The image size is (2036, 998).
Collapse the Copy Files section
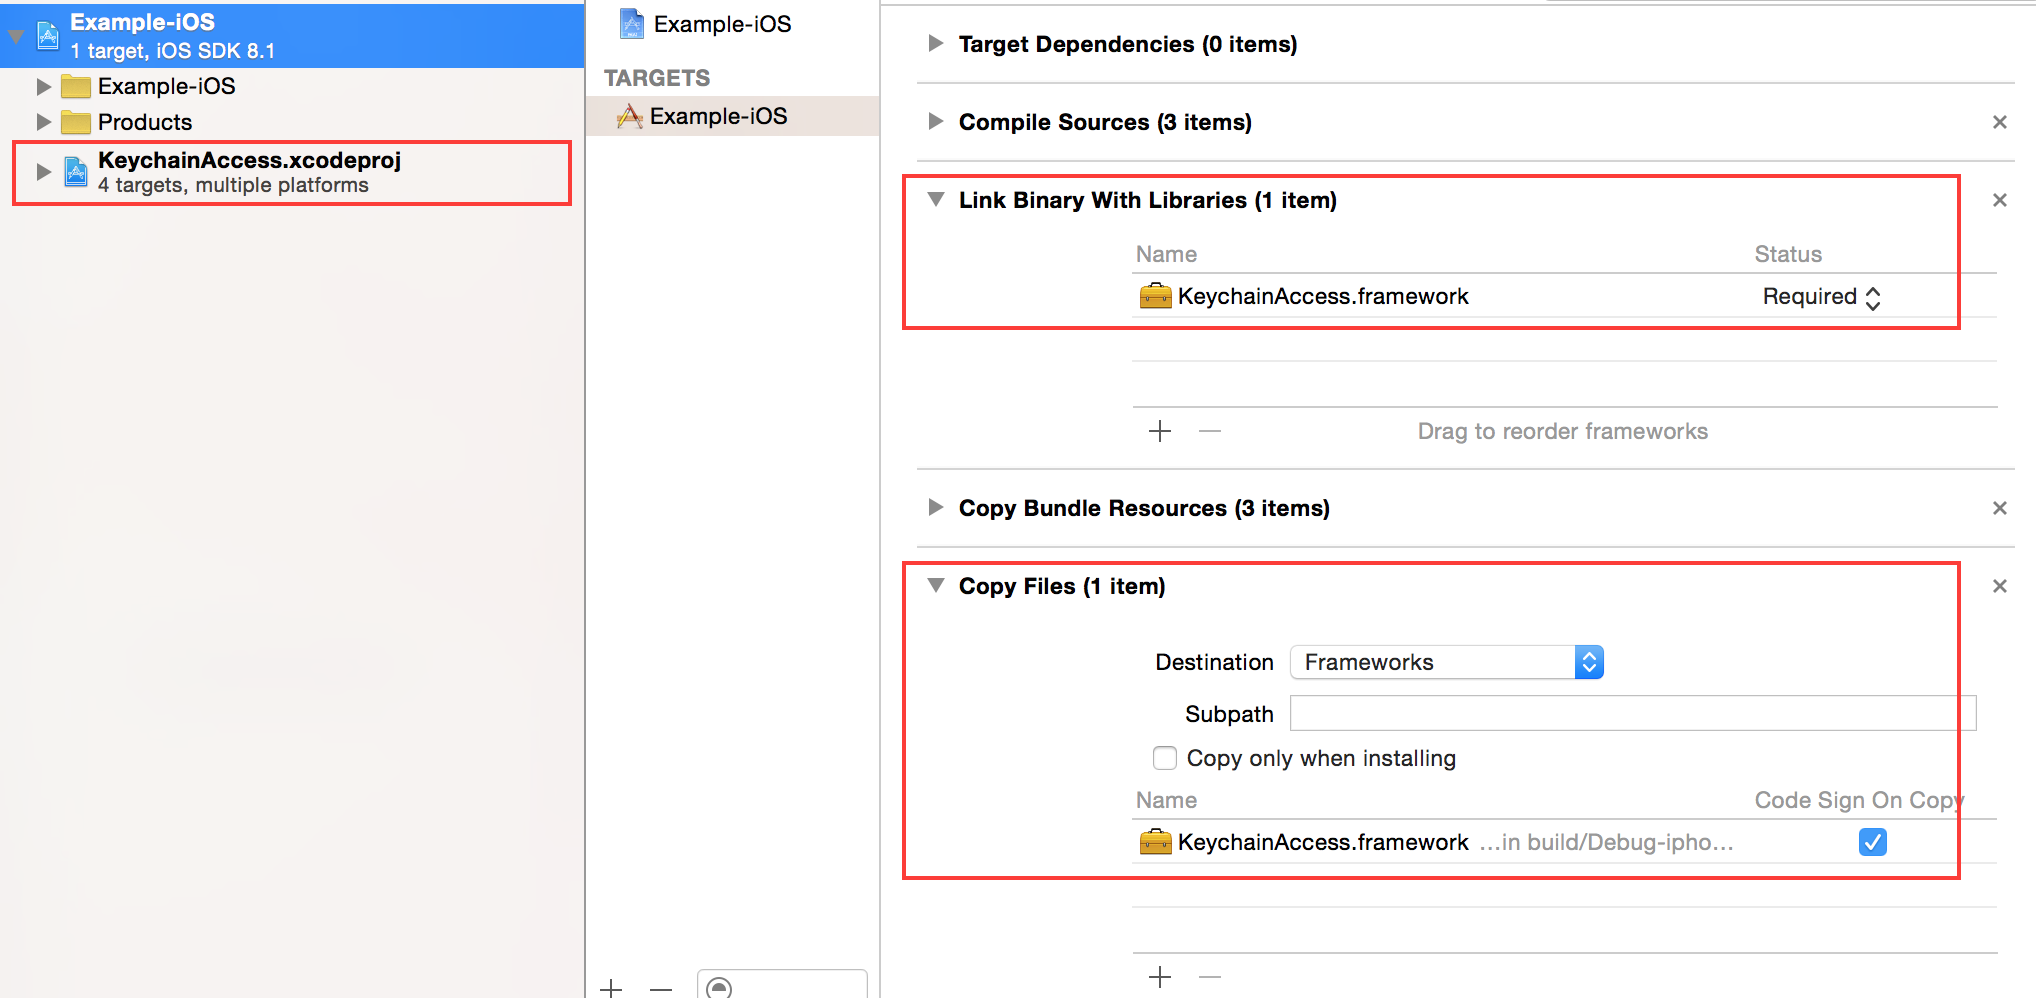pos(935,586)
